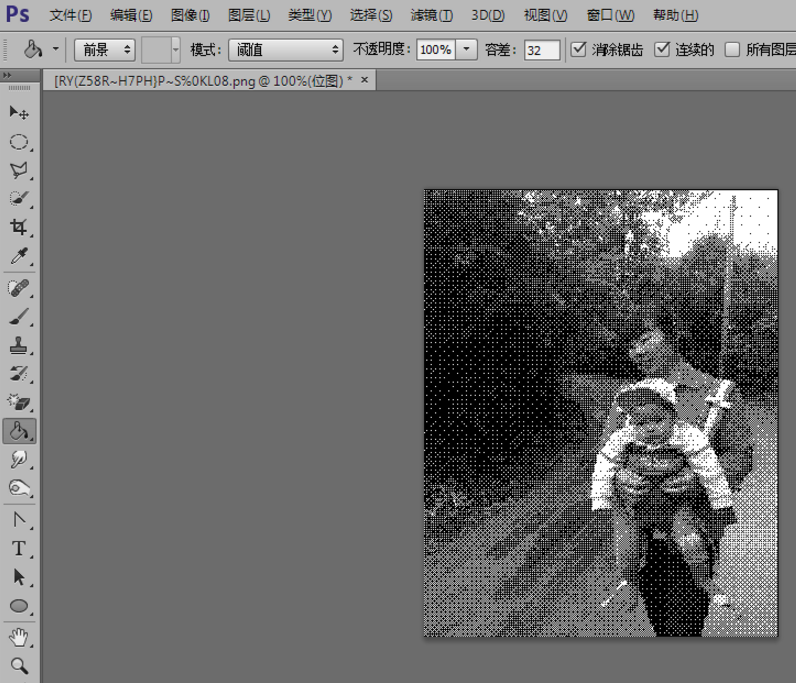Toggle the 所有图层 all layers checkbox
796x683 pixels.
point(732,49)
